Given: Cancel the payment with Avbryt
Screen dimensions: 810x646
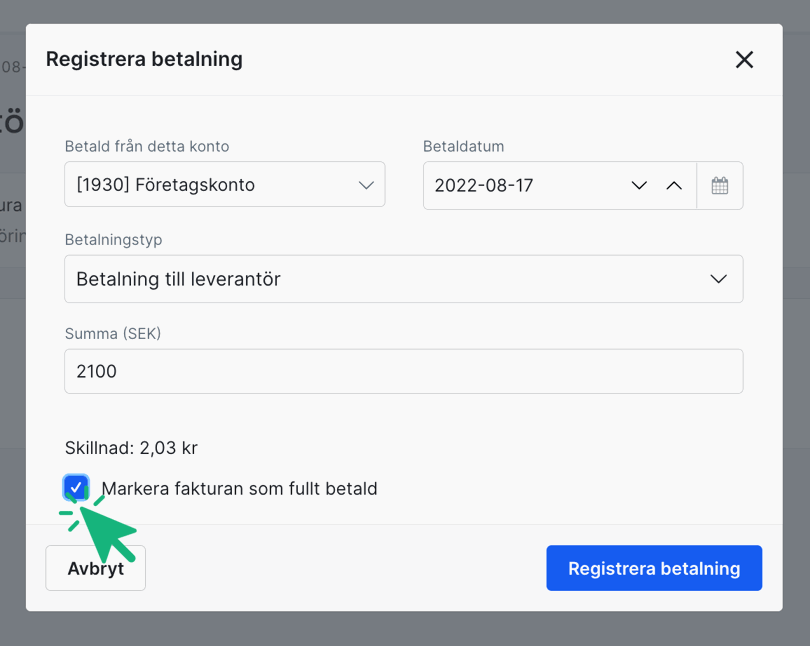Looking at the screenshot, I should 95,568.
